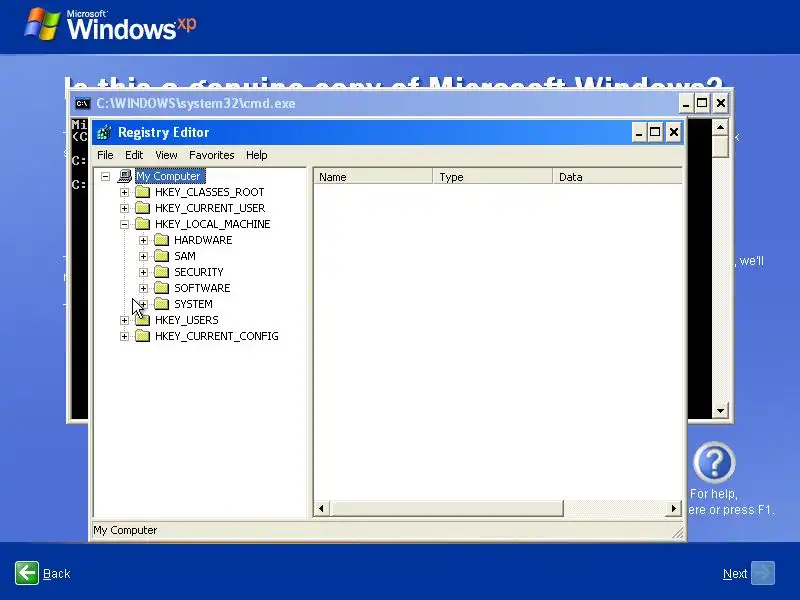The height and width of the screenshot is (600, 800).
Task: Select the SECURITY key label
Action: click(199, 272)
